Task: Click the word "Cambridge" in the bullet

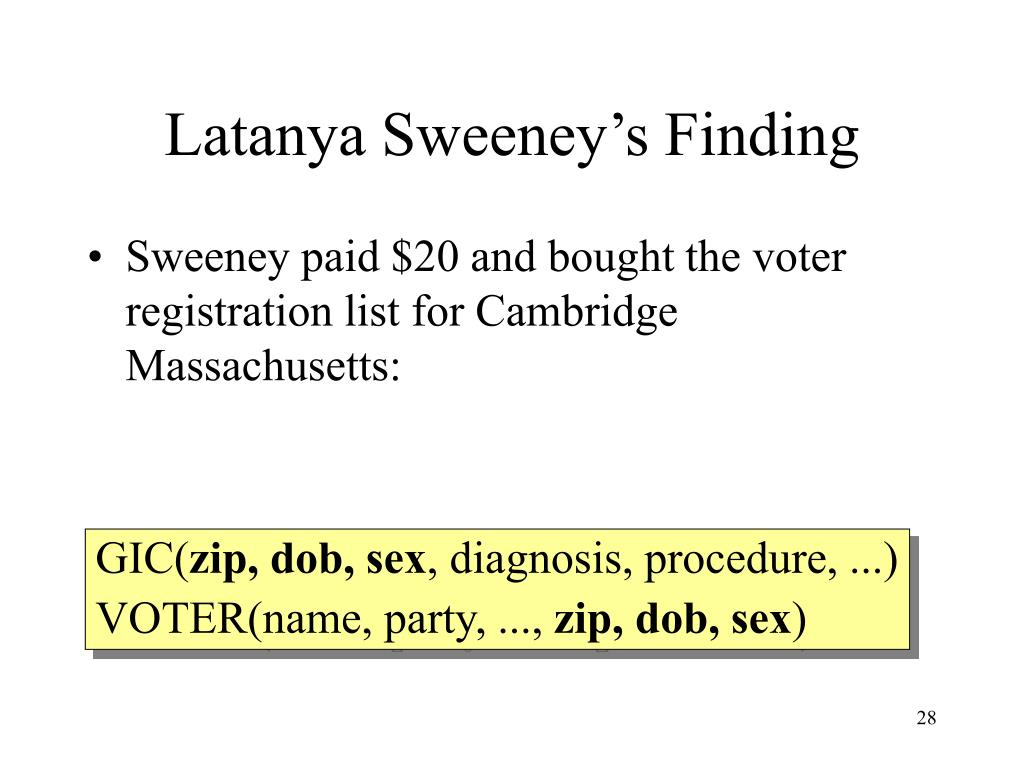Action: click(x=576, y=312)
